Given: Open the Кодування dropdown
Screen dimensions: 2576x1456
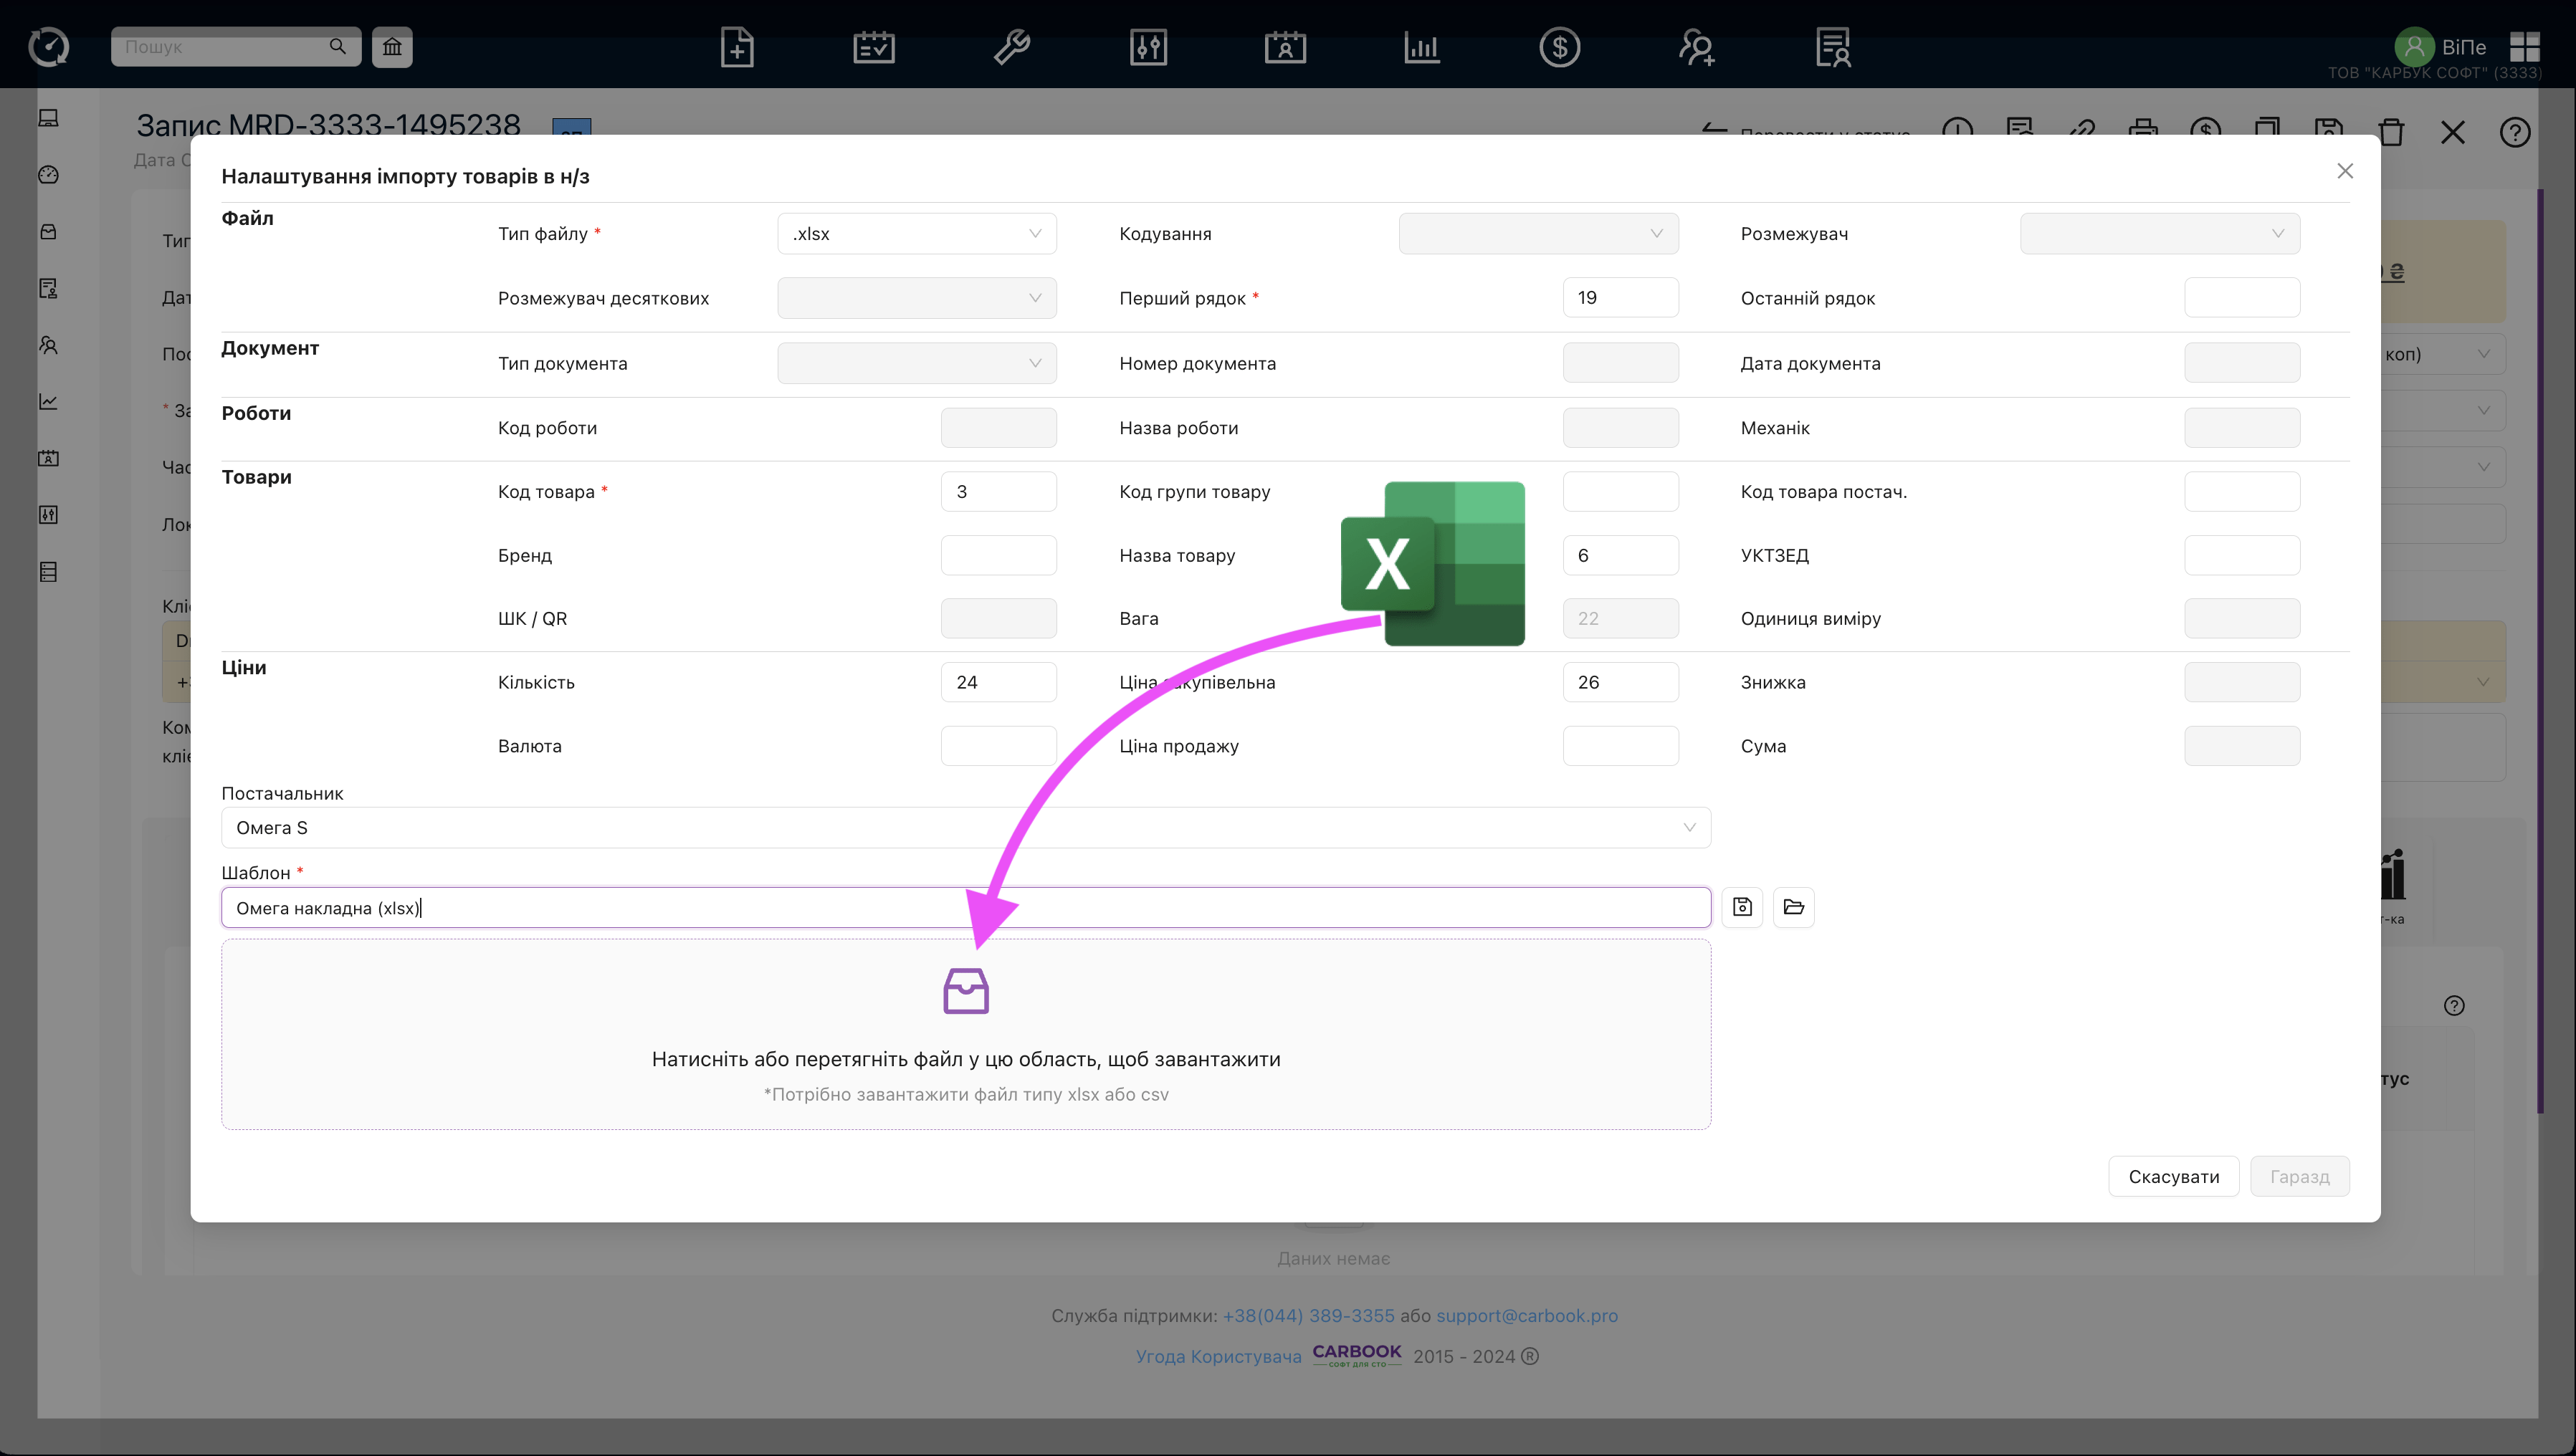Looking at the screenshot, I should coord(1538,233).
